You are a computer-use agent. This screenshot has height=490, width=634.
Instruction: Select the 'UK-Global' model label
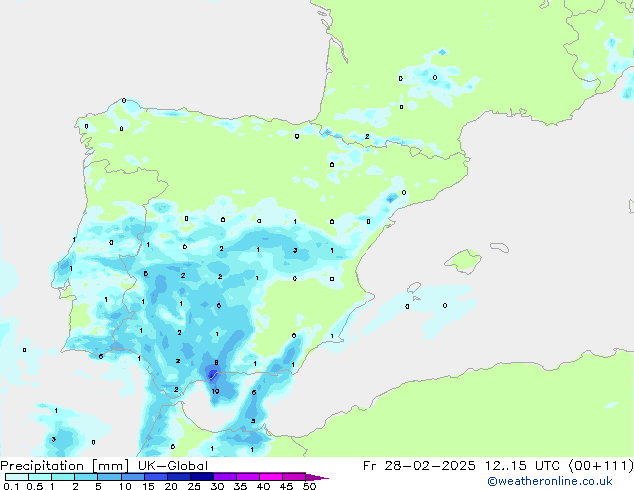pos(173,466)
